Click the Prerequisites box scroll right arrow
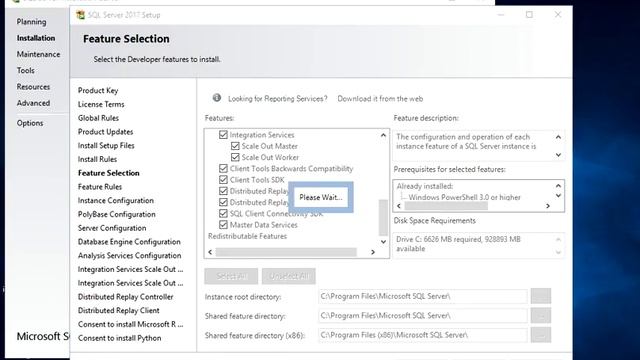 [548, 206]
